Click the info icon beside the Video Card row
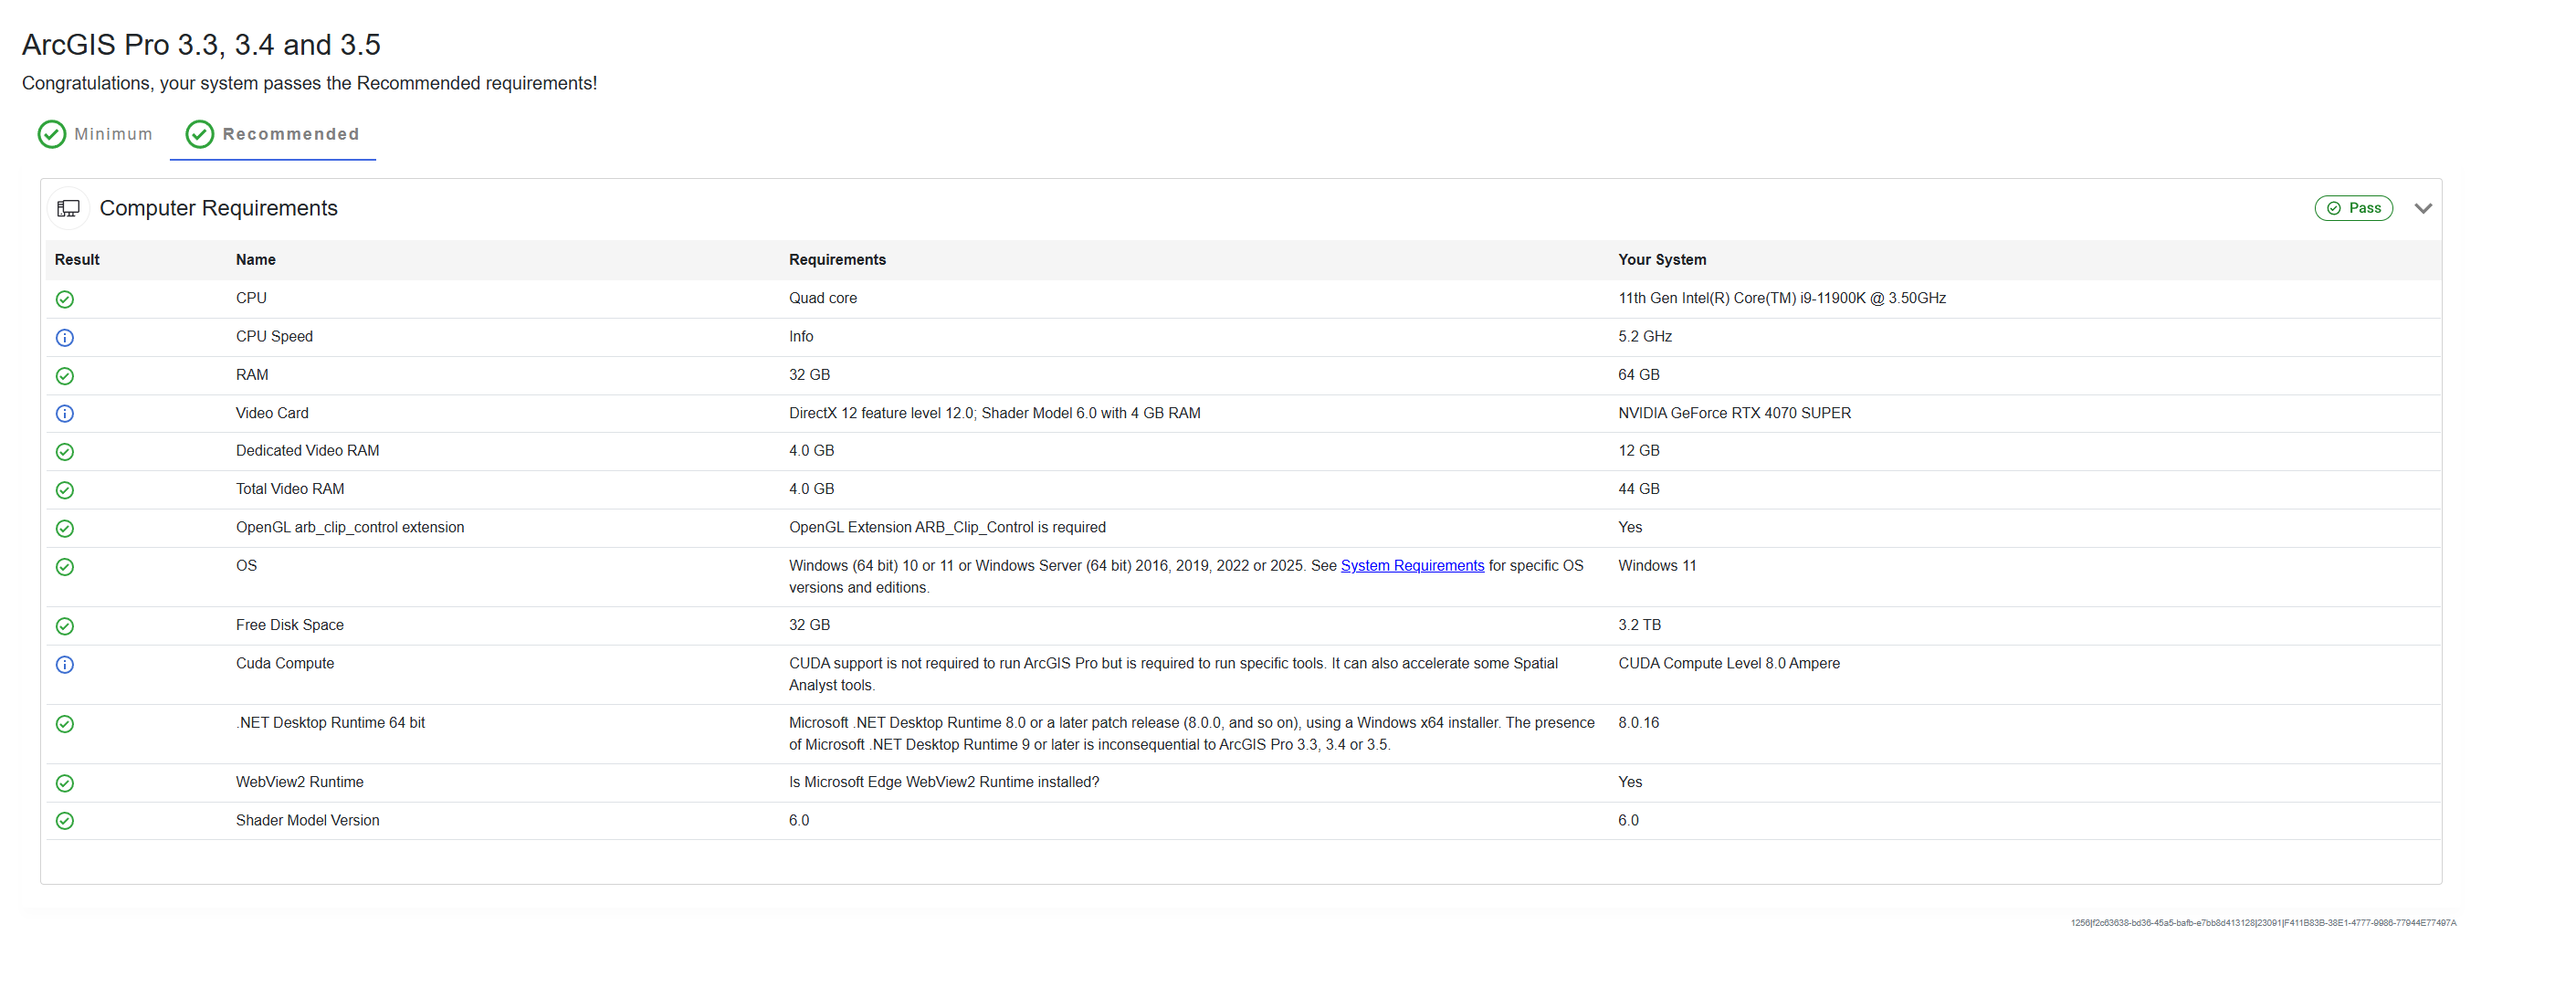This screenshot has height=998, width=2576. pyautogui.click(x=65, y=413)
